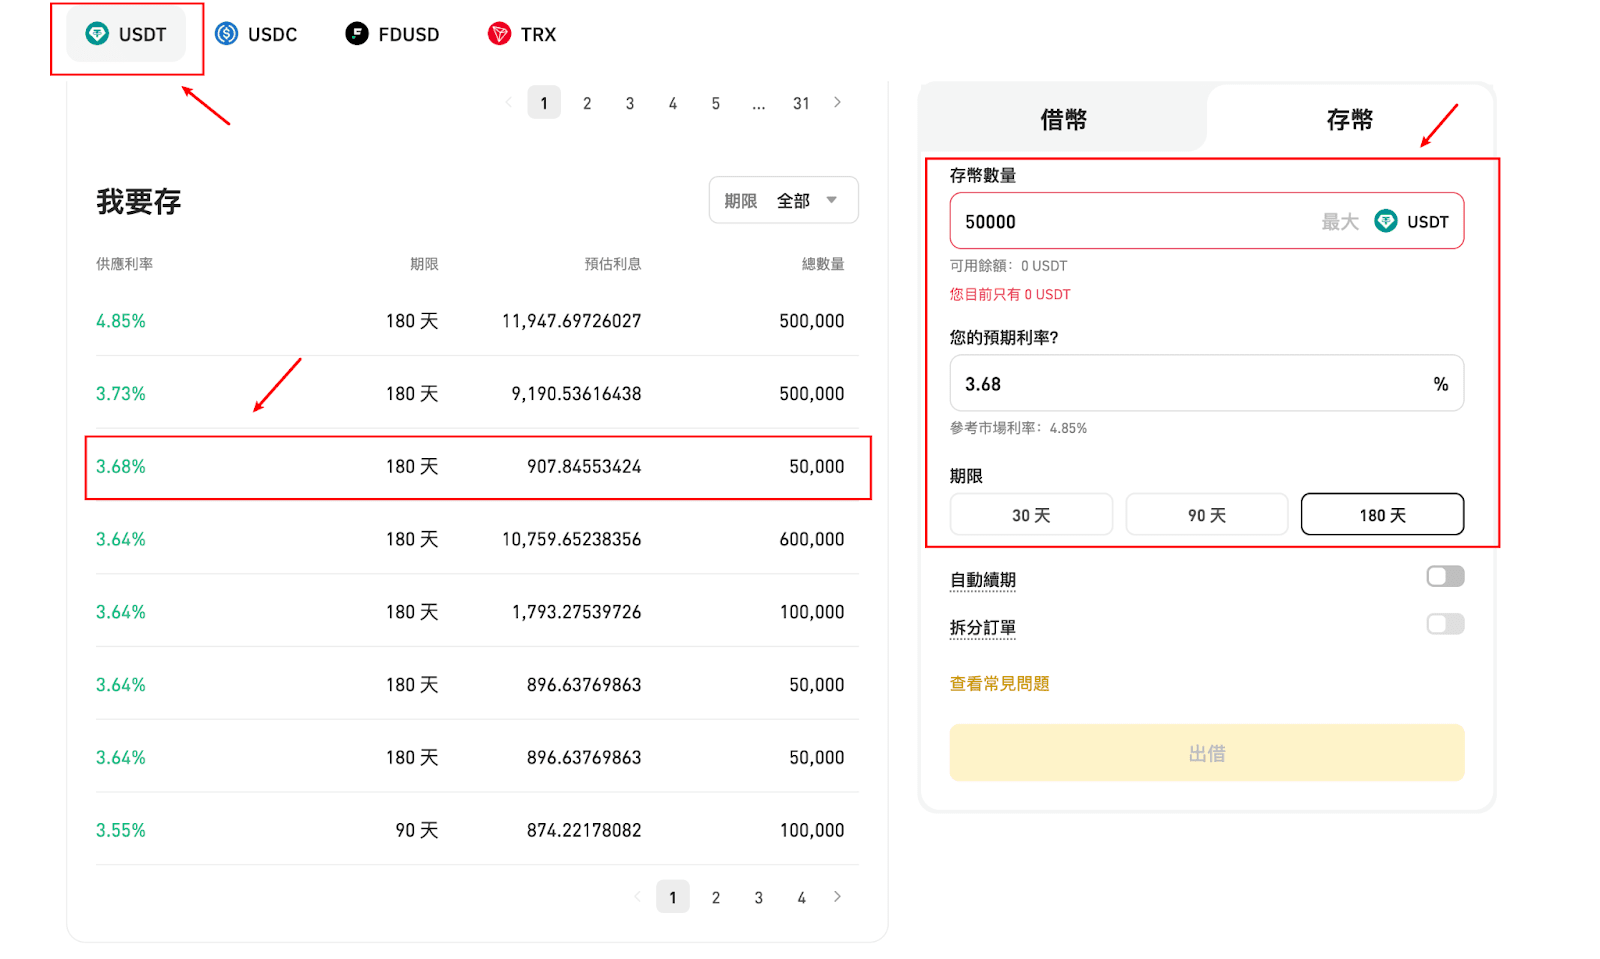Click top pagination previous arrow

tap(508, 102)
